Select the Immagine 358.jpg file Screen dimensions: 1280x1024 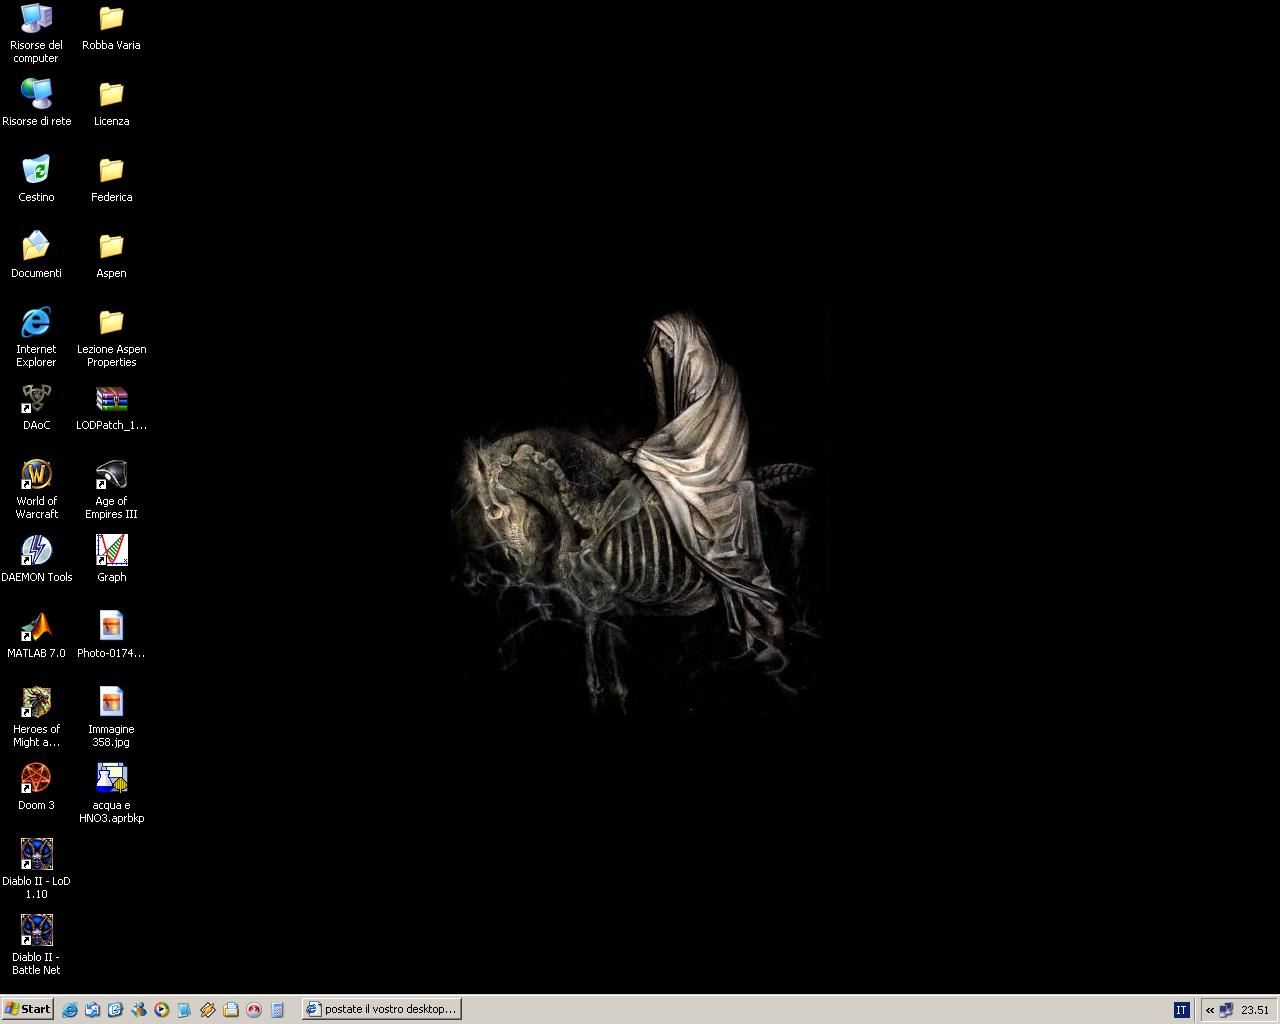pos(111,717)
